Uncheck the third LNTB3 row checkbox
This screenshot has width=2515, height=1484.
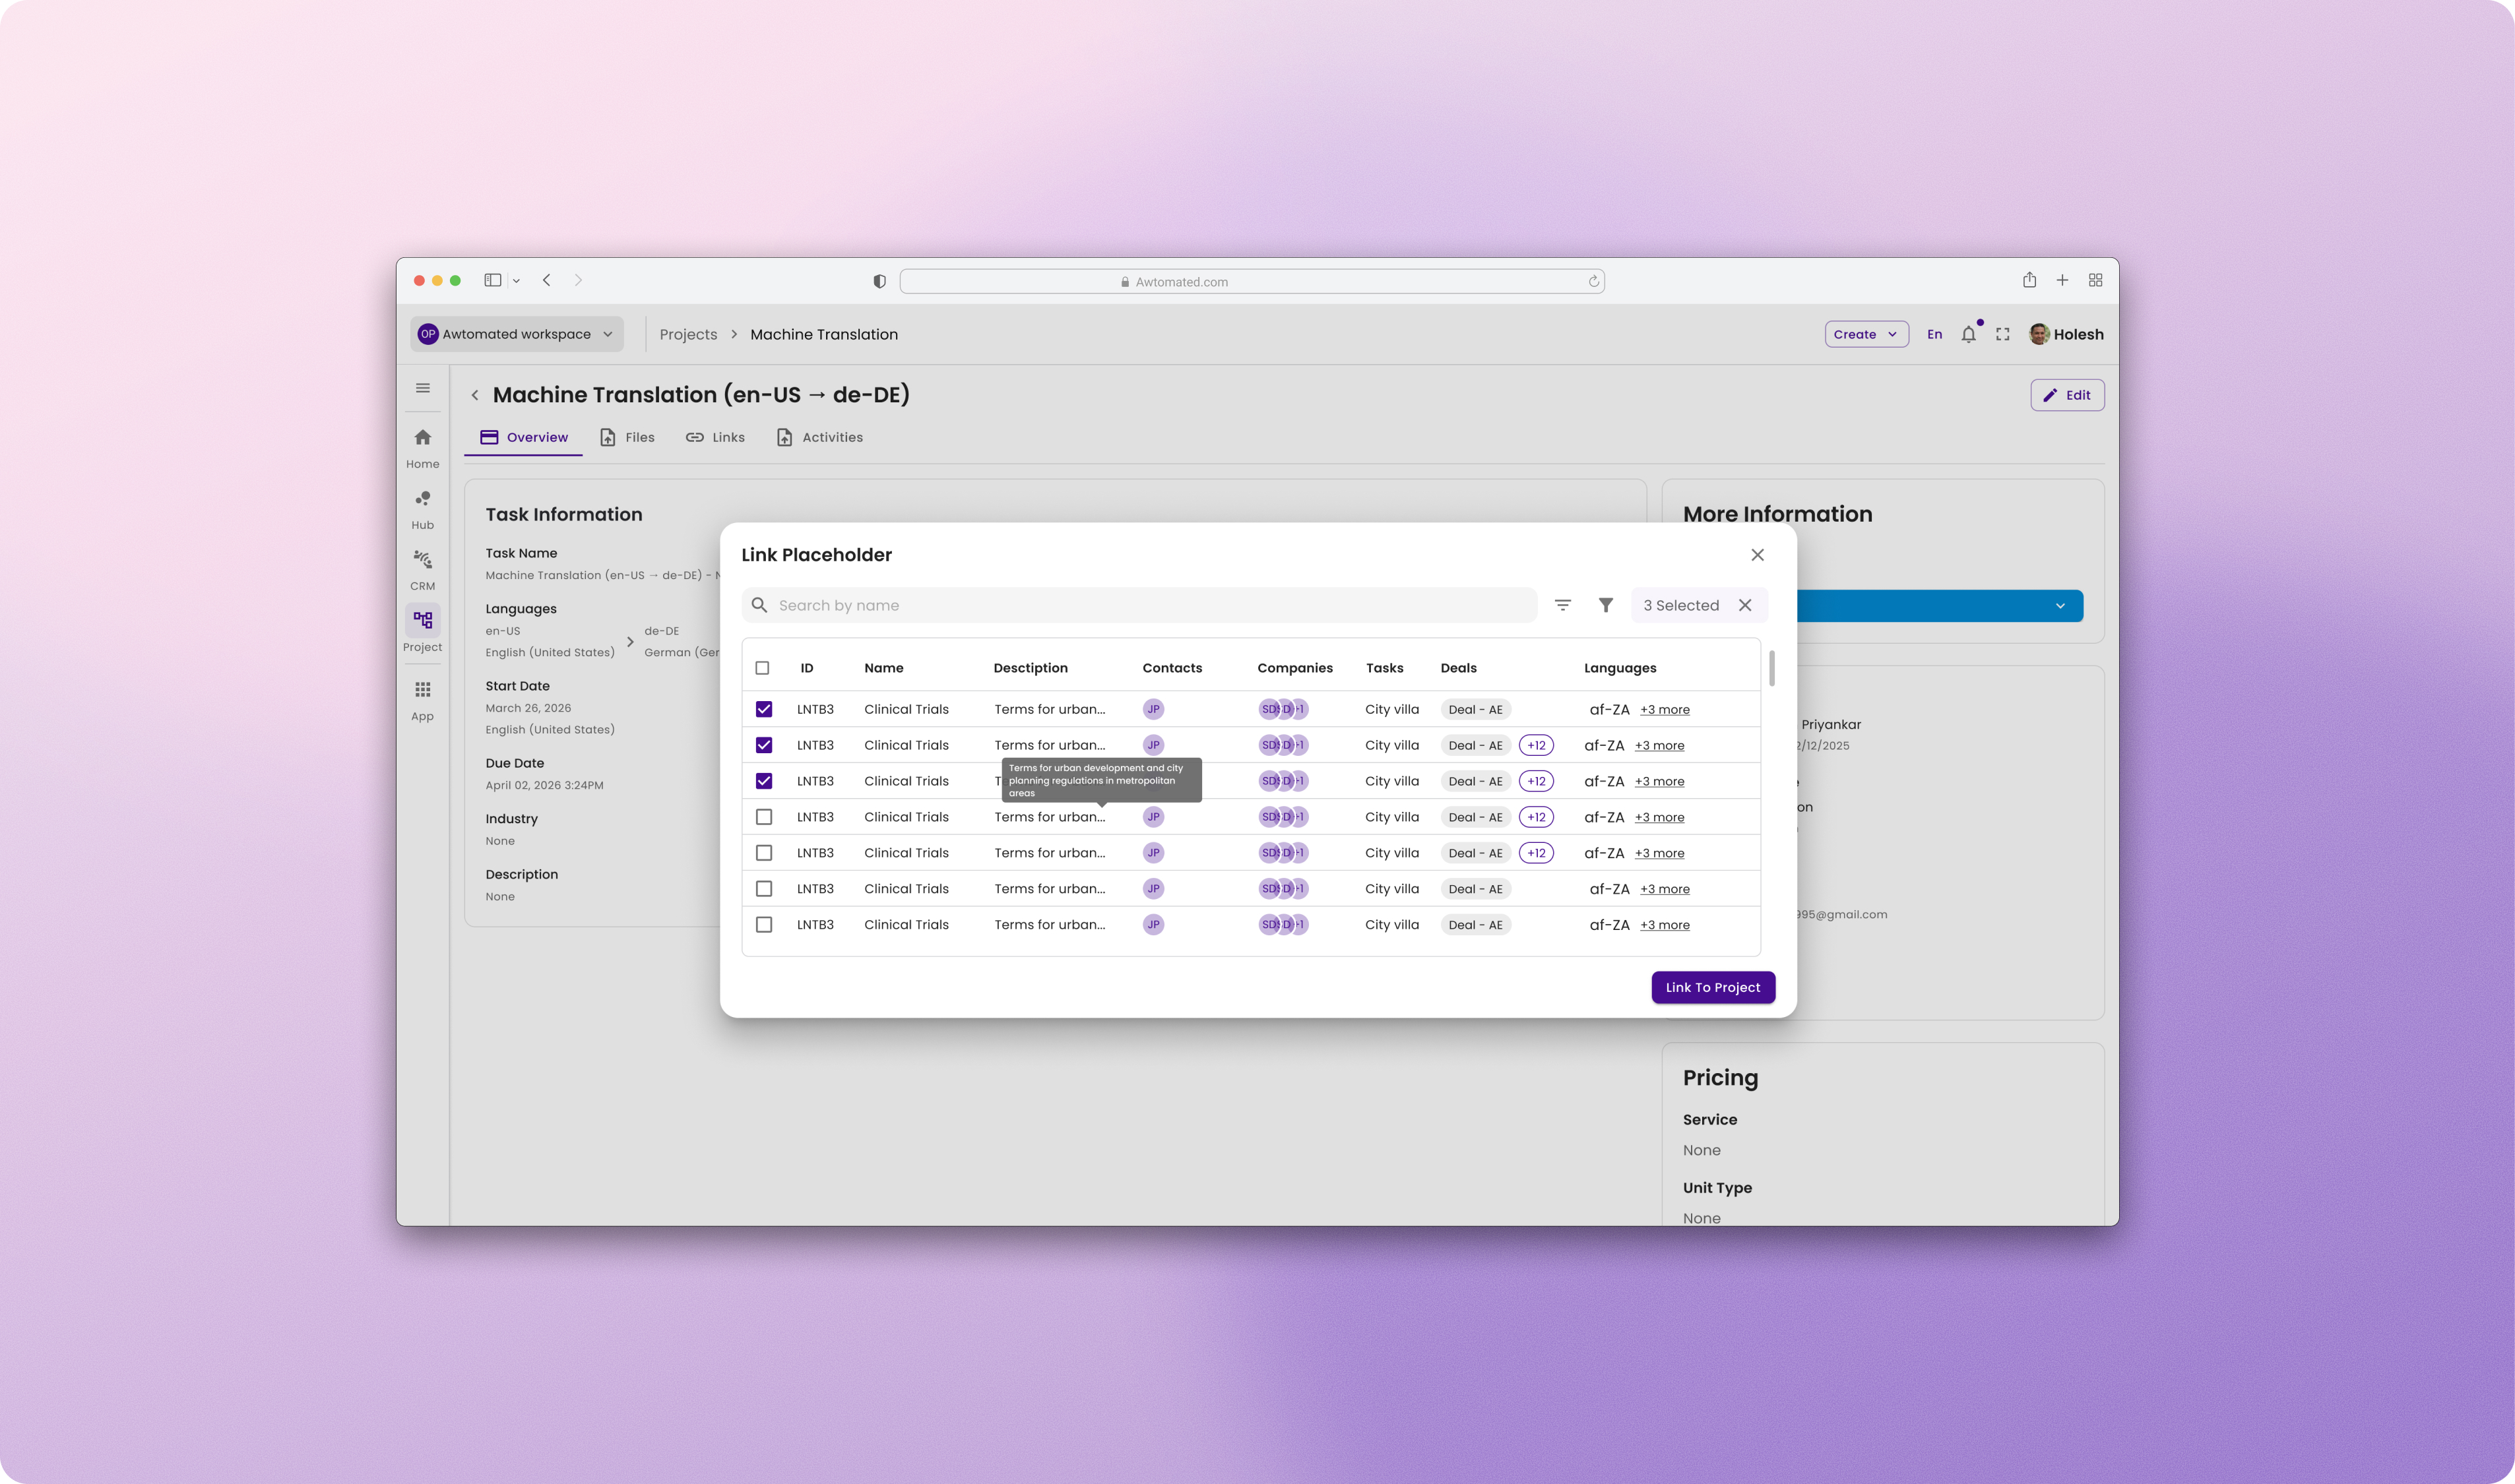(764, 781)
